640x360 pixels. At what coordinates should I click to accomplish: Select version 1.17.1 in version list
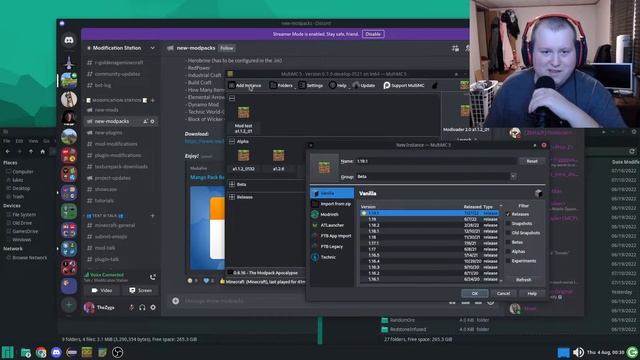(x=429, y=243)
